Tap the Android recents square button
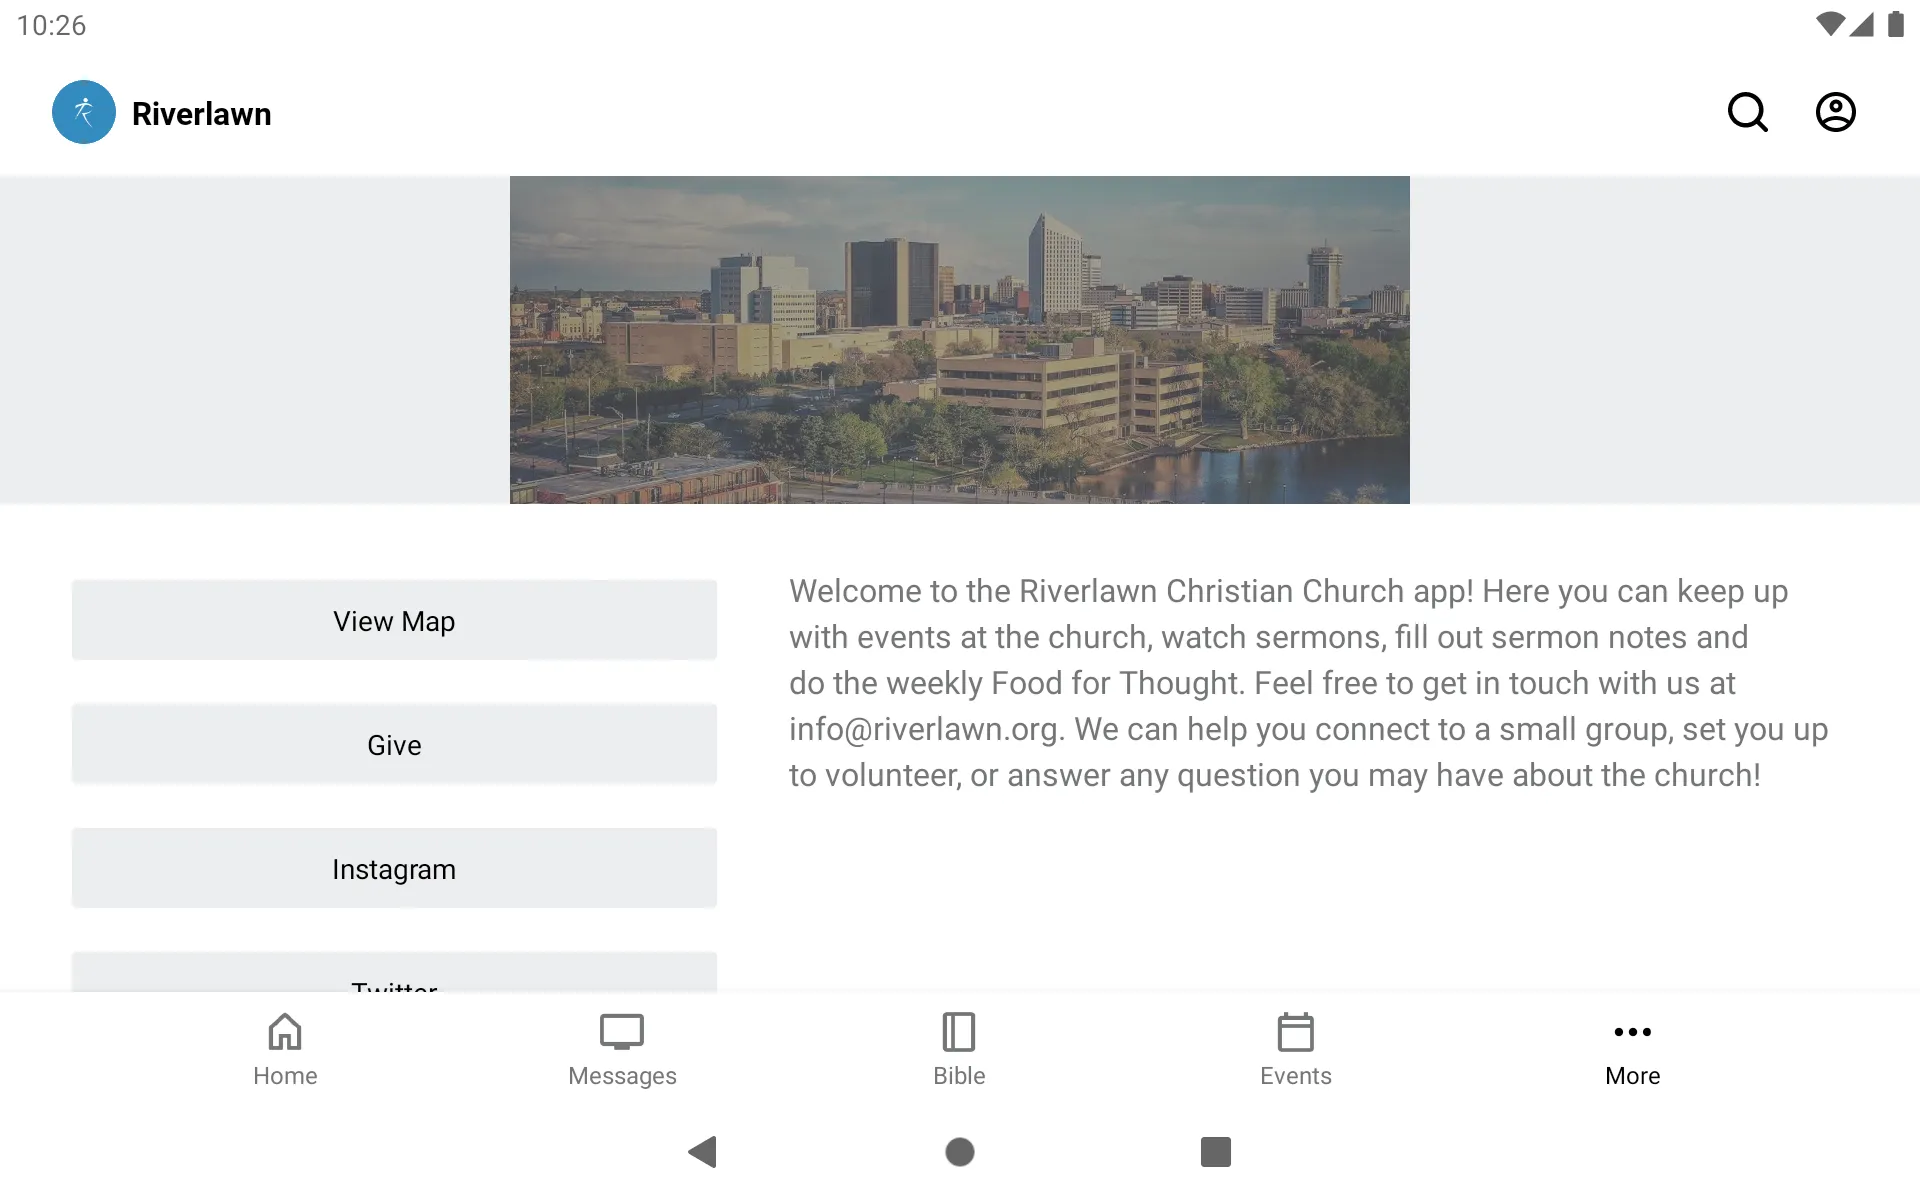Image resolution: width=1920 pixels, height=1200 pixels. [1212, 1150]
